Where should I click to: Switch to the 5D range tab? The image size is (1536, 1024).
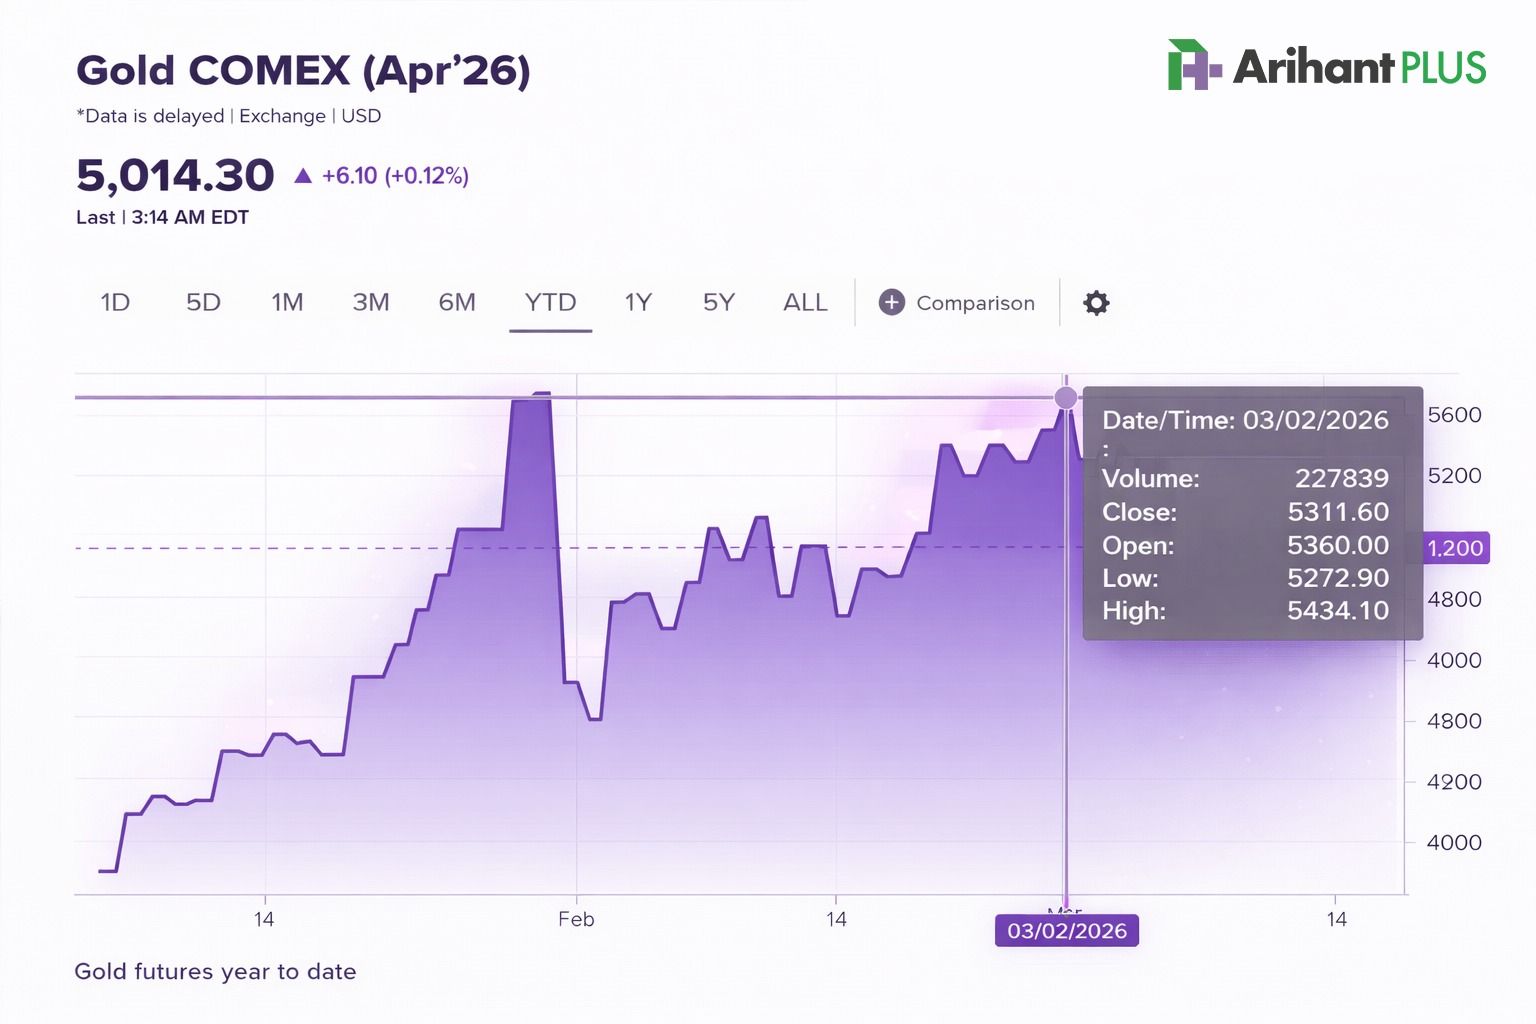(203, 302)
